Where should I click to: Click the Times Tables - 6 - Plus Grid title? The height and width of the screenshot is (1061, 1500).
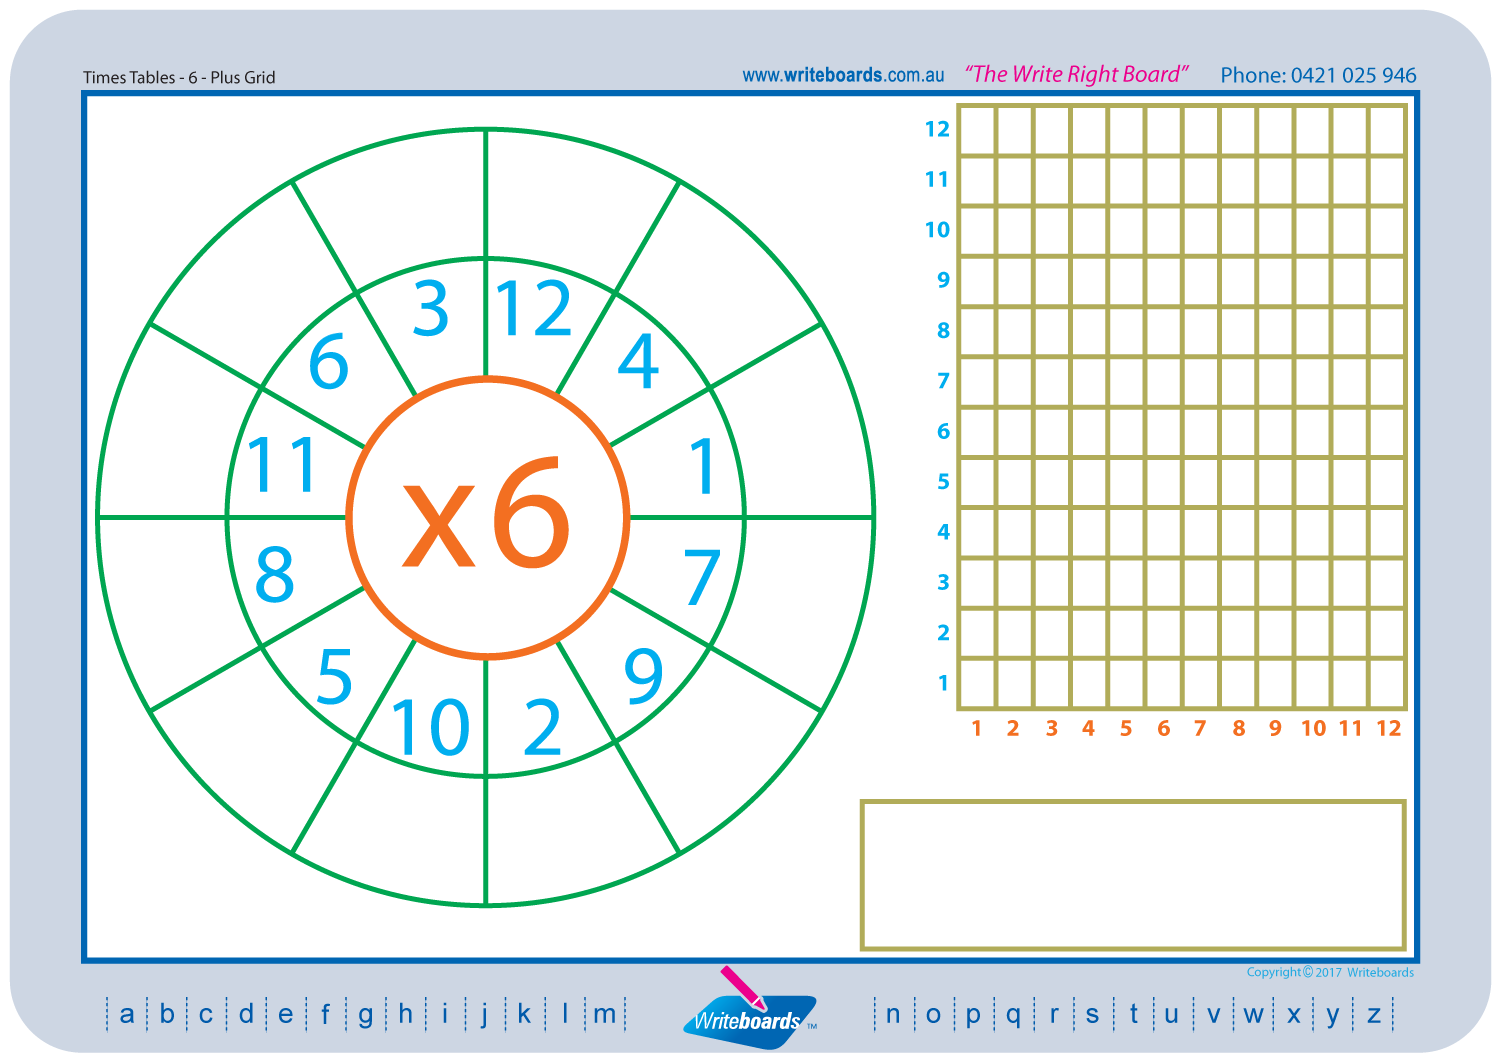(x=179, y=77)
